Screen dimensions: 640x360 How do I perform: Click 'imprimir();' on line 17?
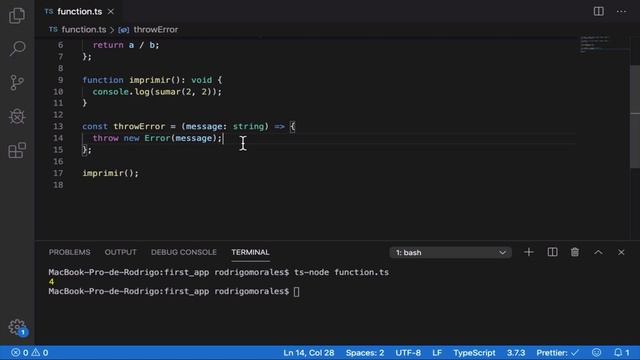(x=110, y=173)
